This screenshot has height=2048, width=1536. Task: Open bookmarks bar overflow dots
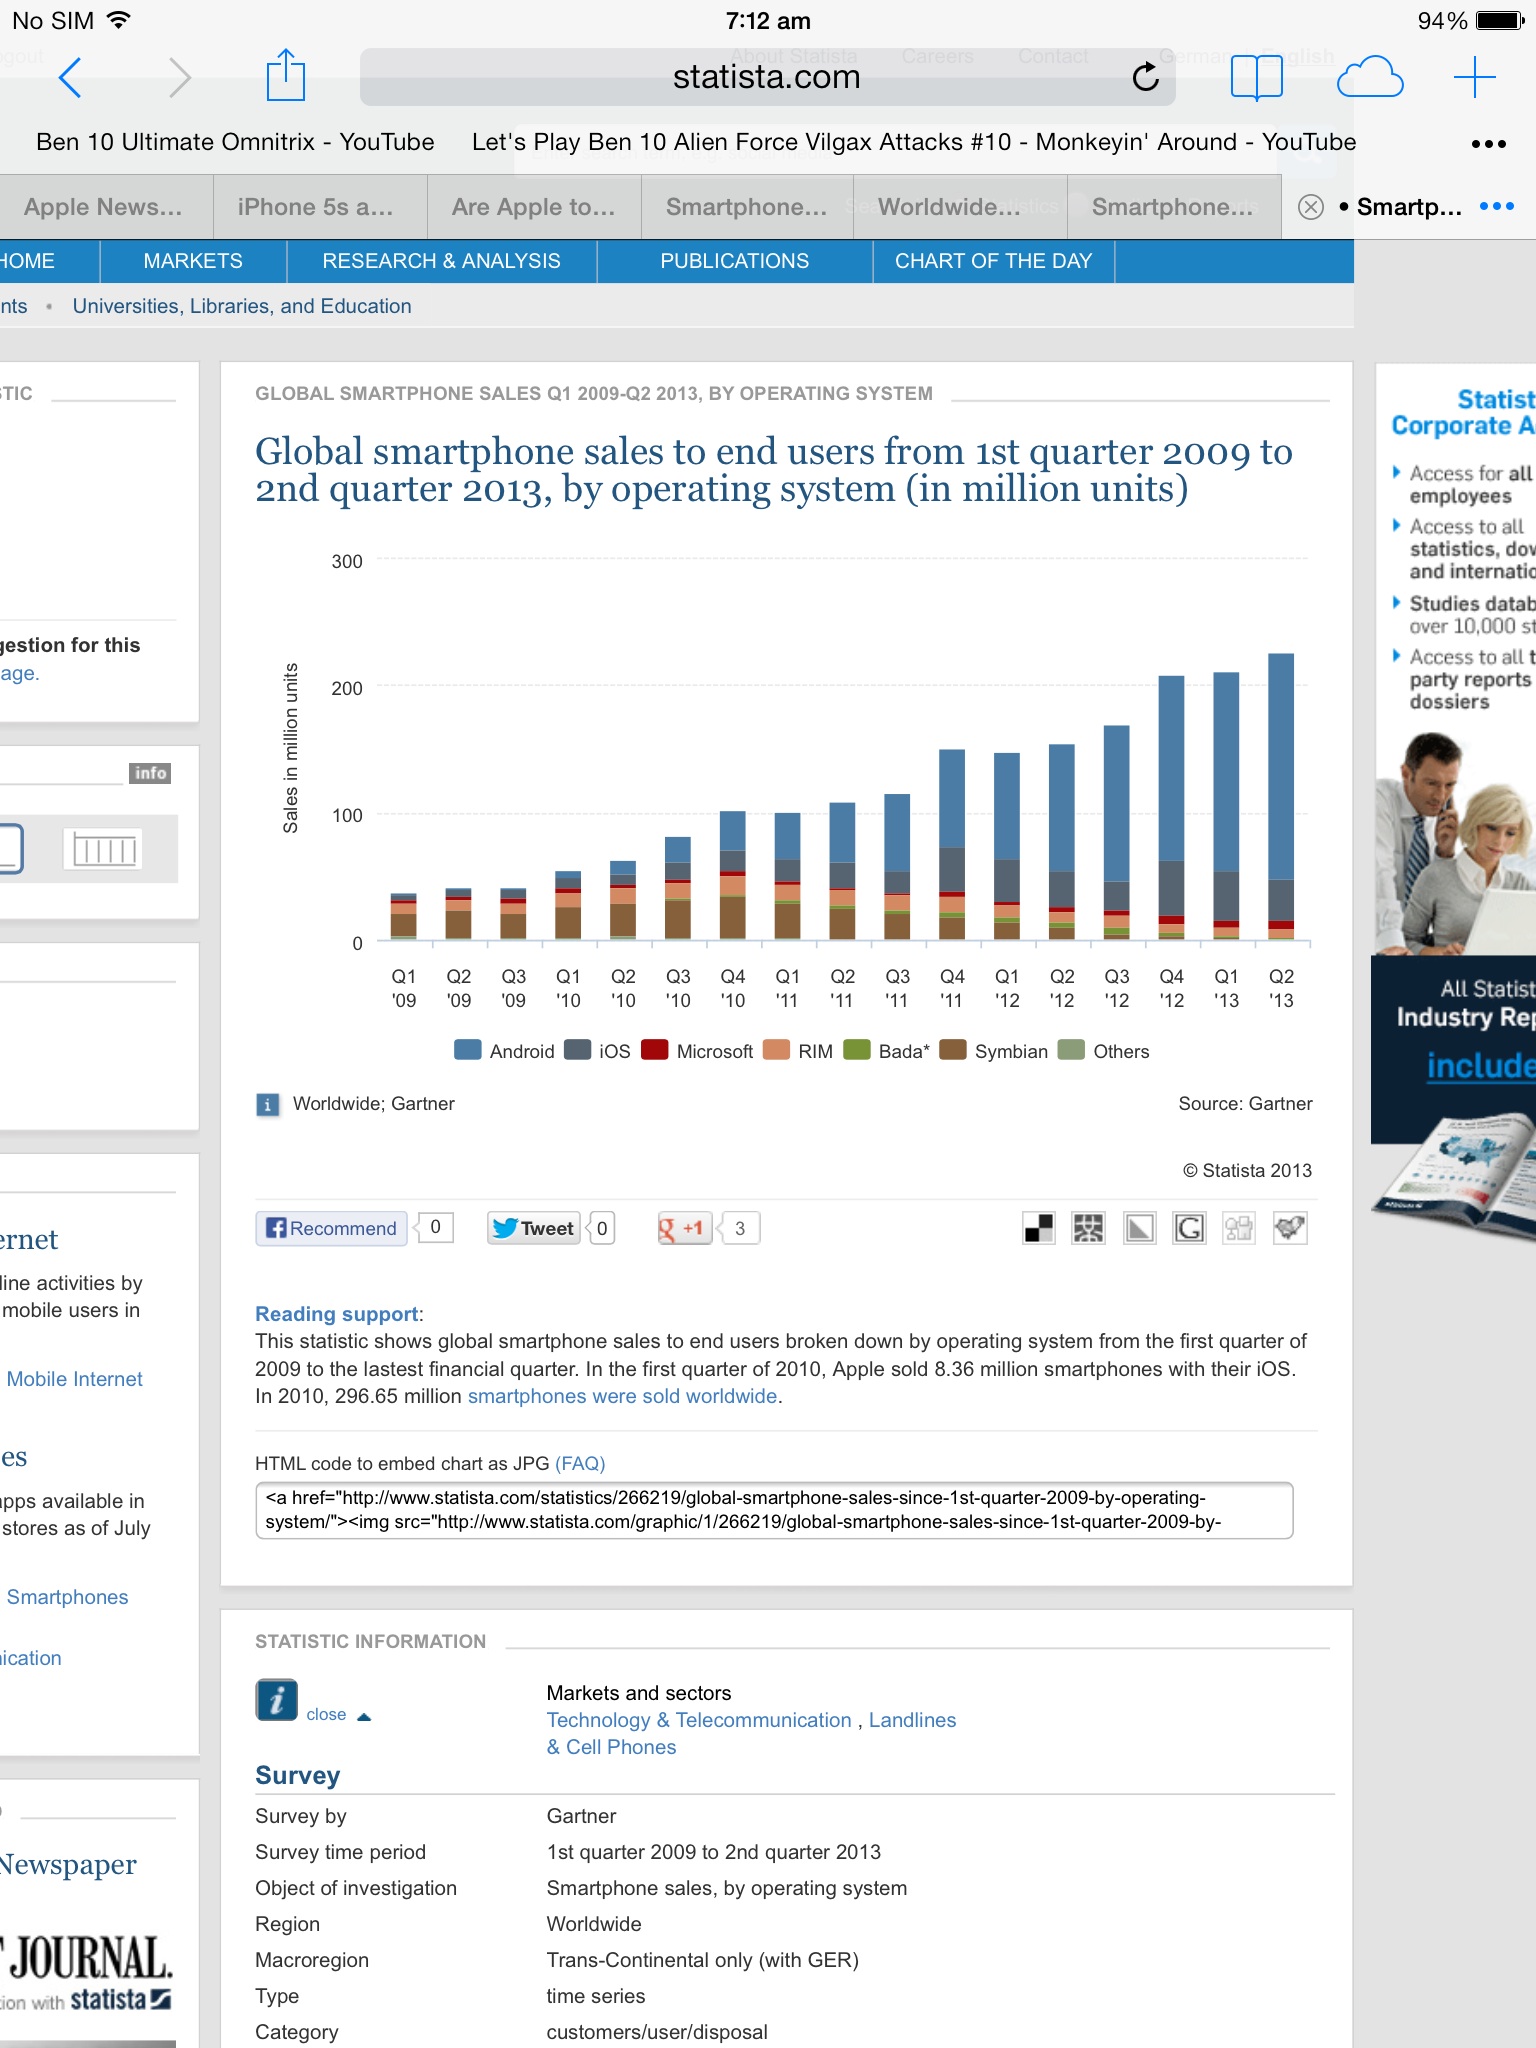[x=1488, y=144]
